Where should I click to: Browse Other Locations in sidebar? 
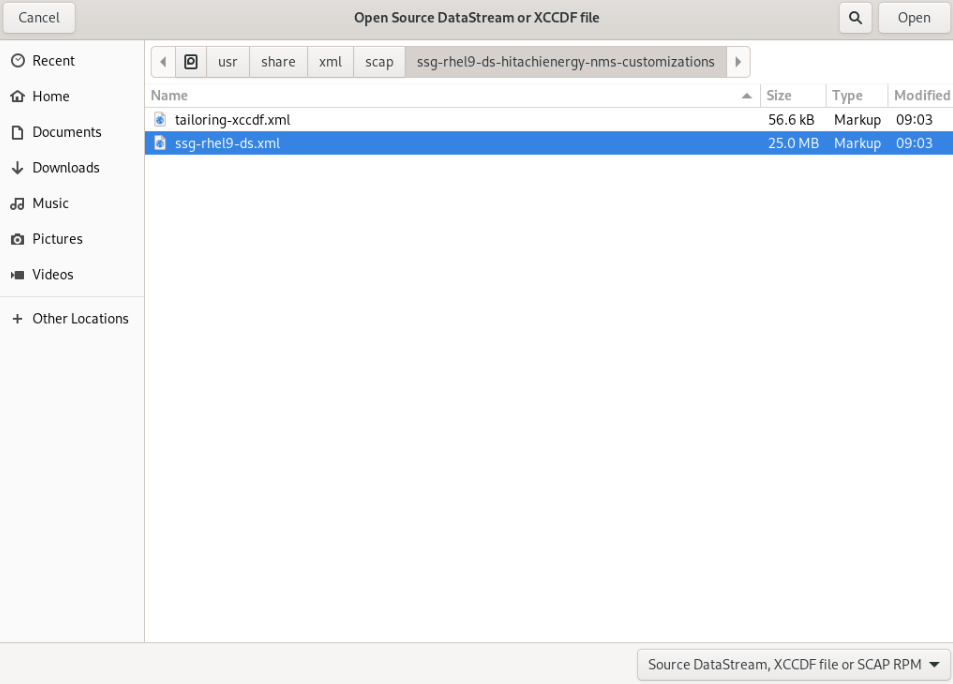coord(80,319)
